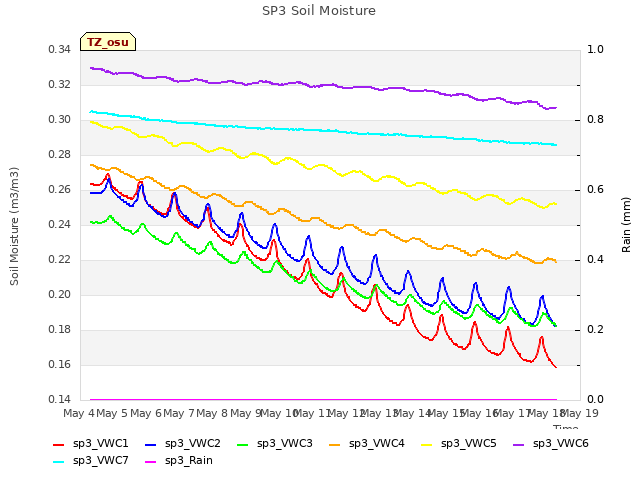Click the 0.2 right axis tick label
The image size is (640, 480).
595,329
